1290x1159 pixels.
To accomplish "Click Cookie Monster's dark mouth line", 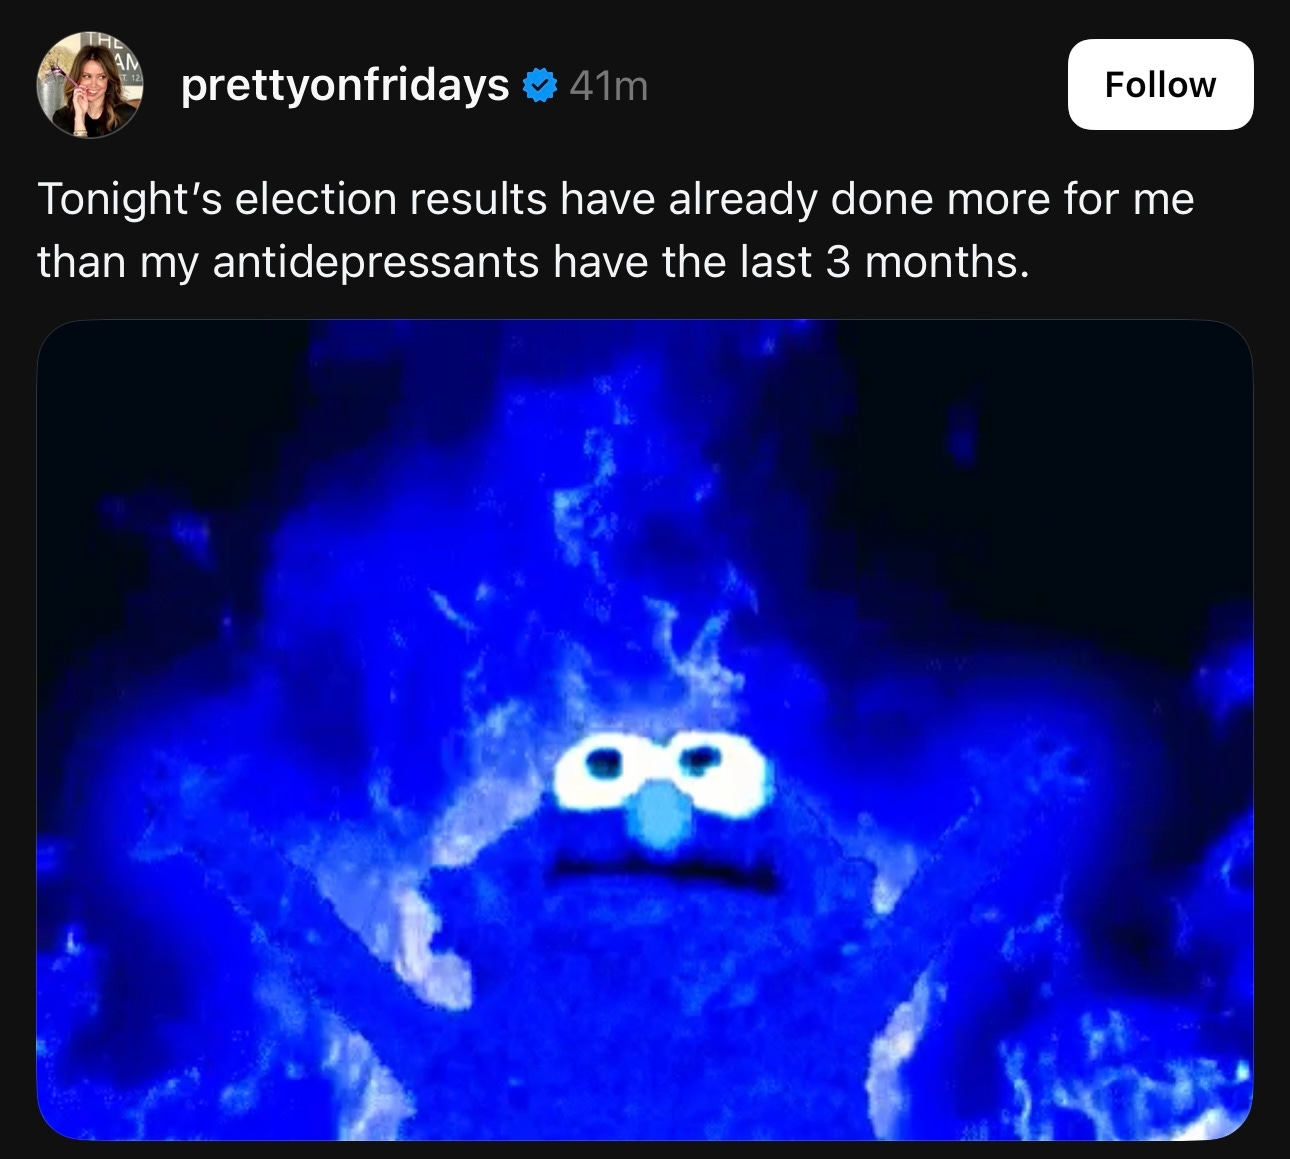I will click(666, 873).
